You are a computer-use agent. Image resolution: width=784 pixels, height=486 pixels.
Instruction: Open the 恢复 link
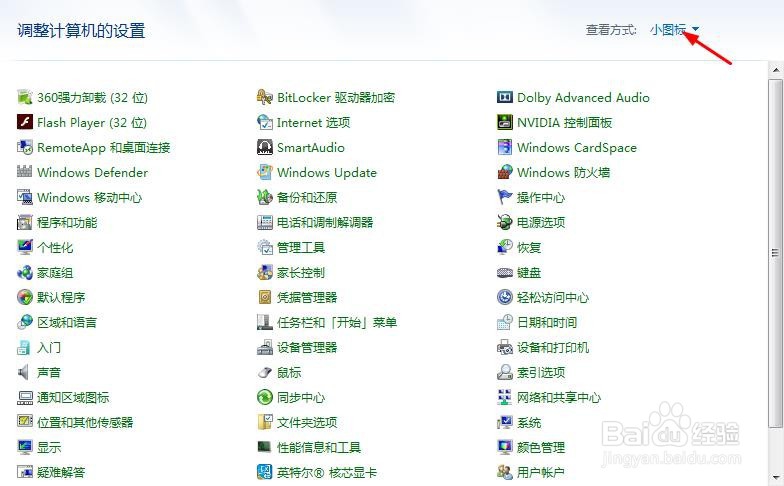click(529, 248)
